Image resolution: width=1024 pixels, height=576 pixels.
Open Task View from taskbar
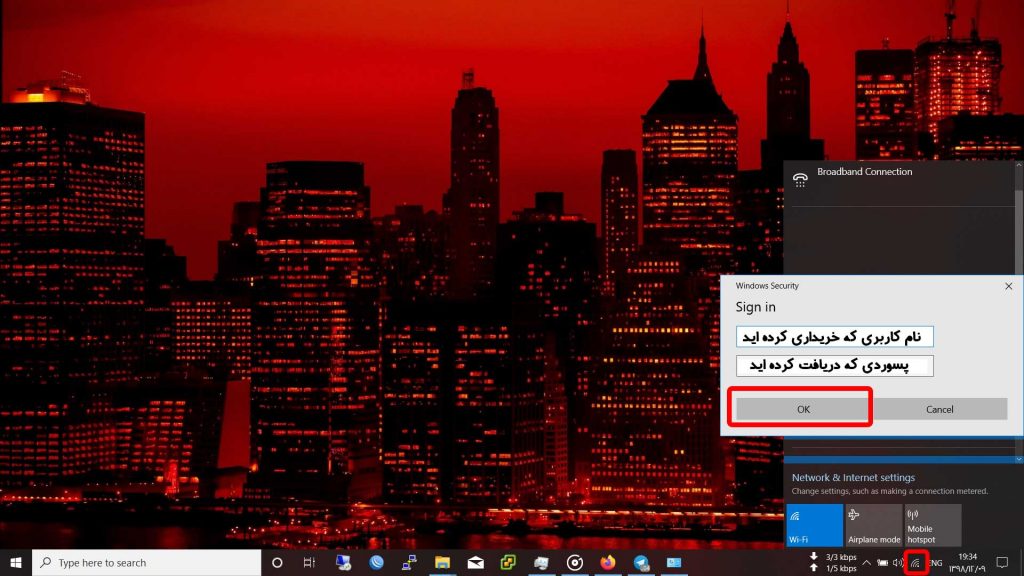309,563
